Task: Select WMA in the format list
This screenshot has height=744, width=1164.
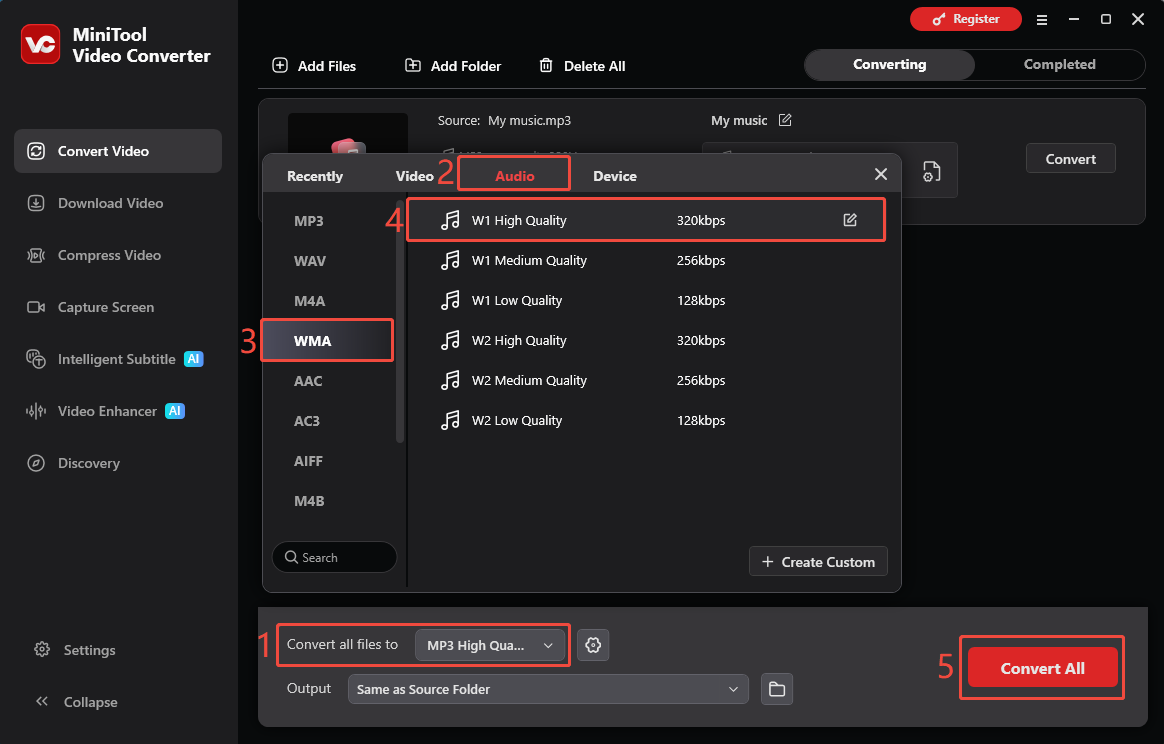Action: 327,341
